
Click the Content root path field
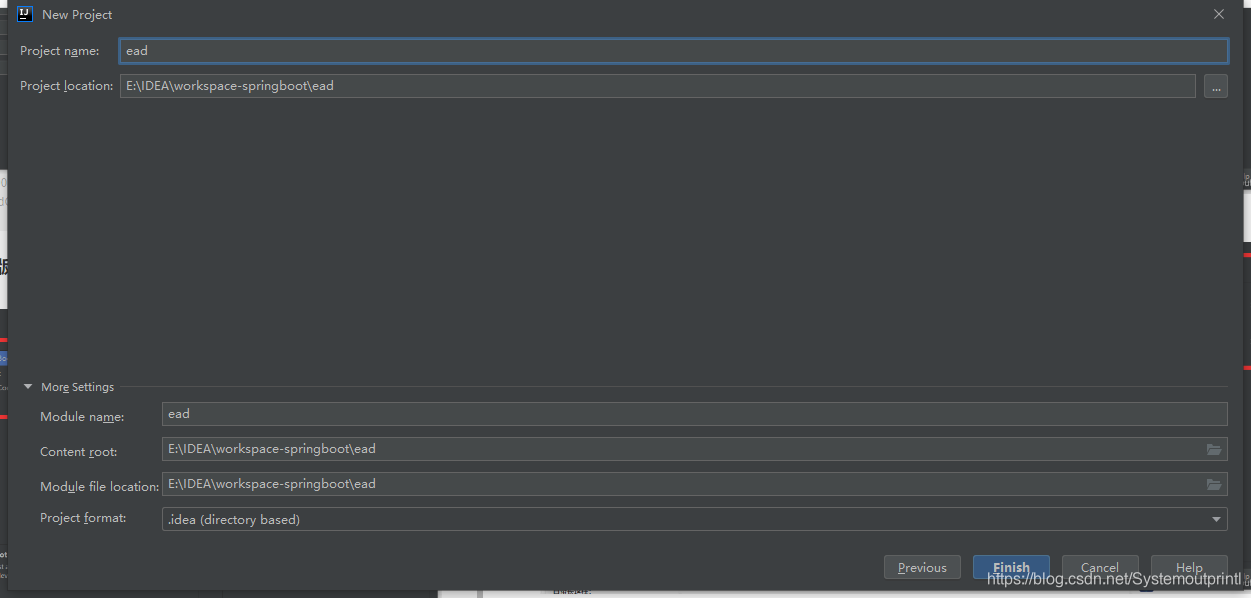click(694, 449)
